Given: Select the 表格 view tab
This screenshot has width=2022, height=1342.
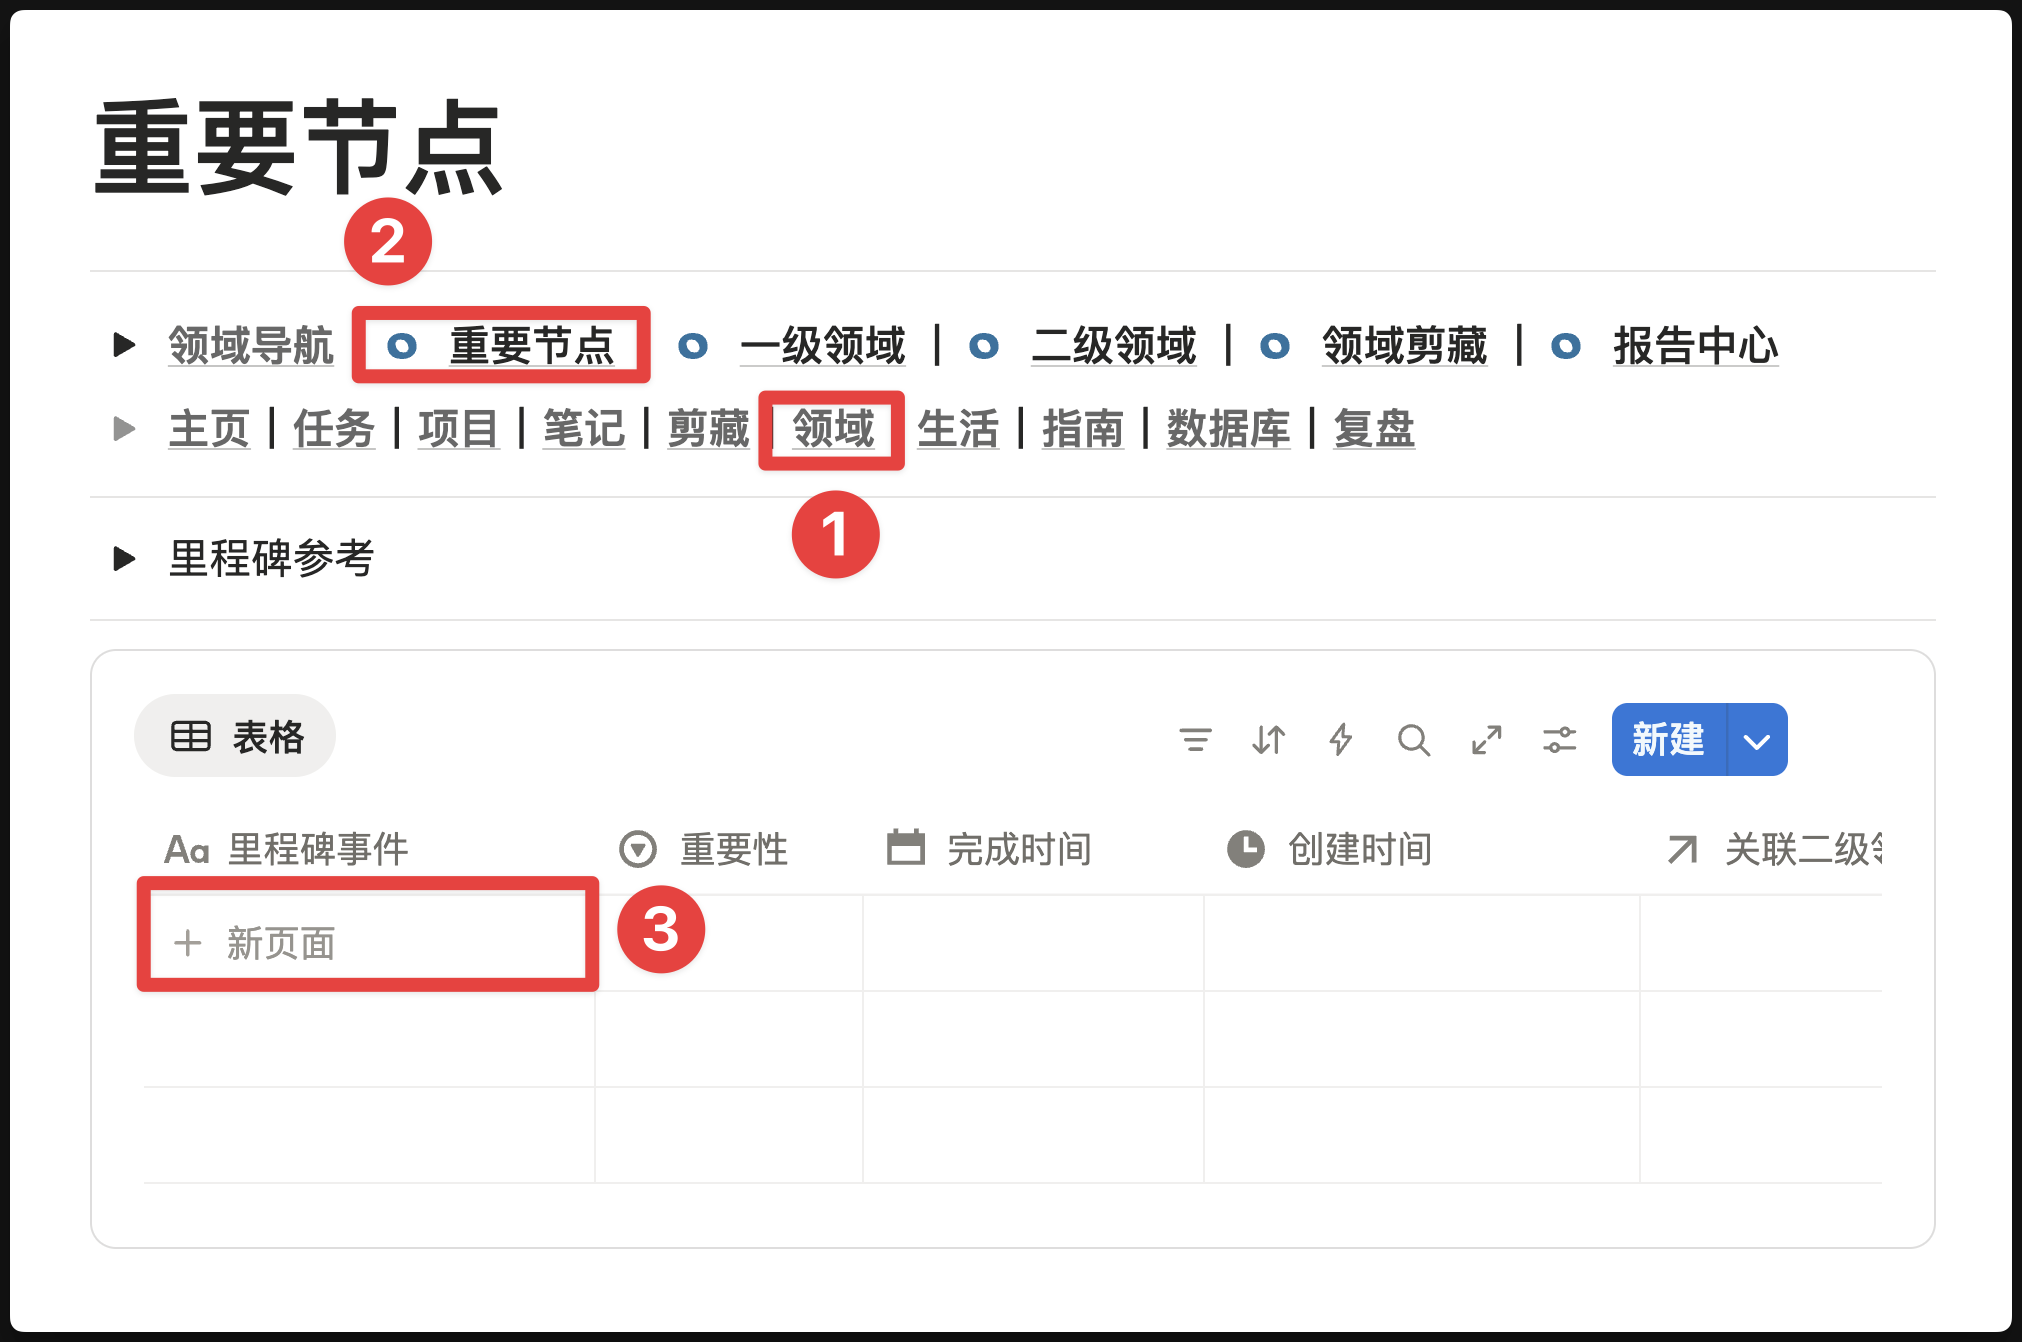Looking at the screenshot, I should 236,737.
